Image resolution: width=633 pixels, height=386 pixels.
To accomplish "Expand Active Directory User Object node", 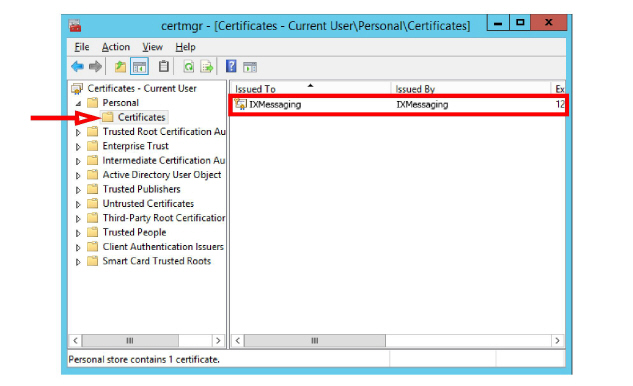I will pyautogui.click(x=78, y=175).
